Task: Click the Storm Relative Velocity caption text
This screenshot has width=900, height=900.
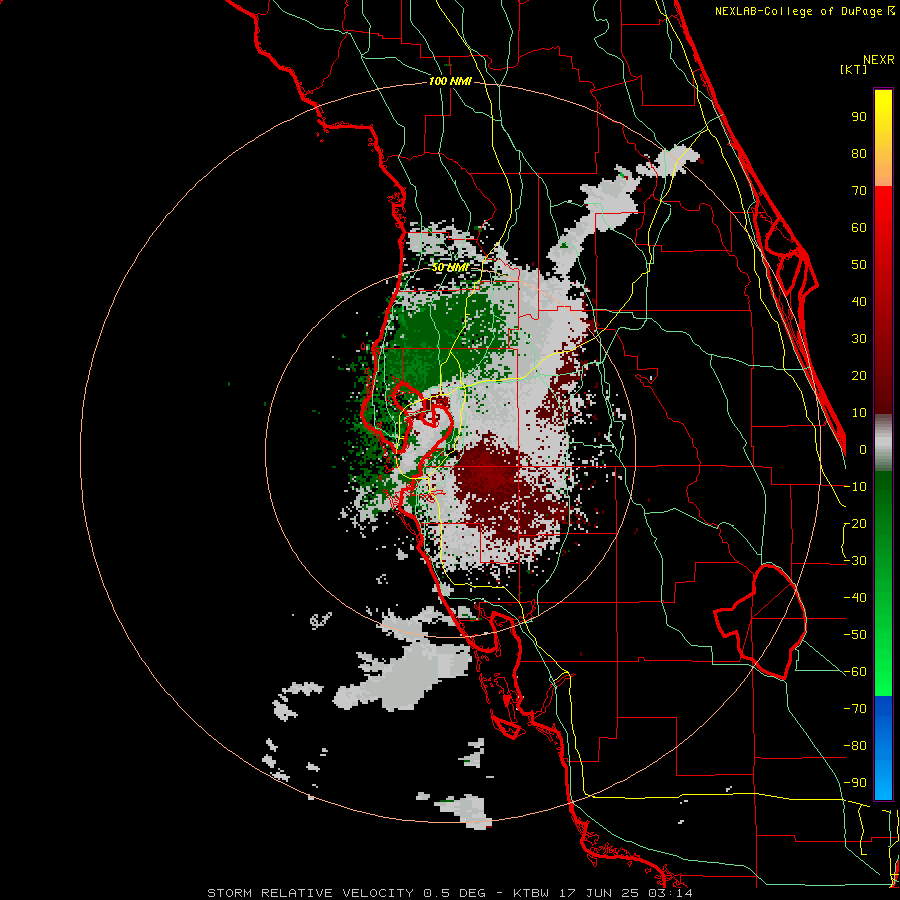Action: click(x=449, y=893)
